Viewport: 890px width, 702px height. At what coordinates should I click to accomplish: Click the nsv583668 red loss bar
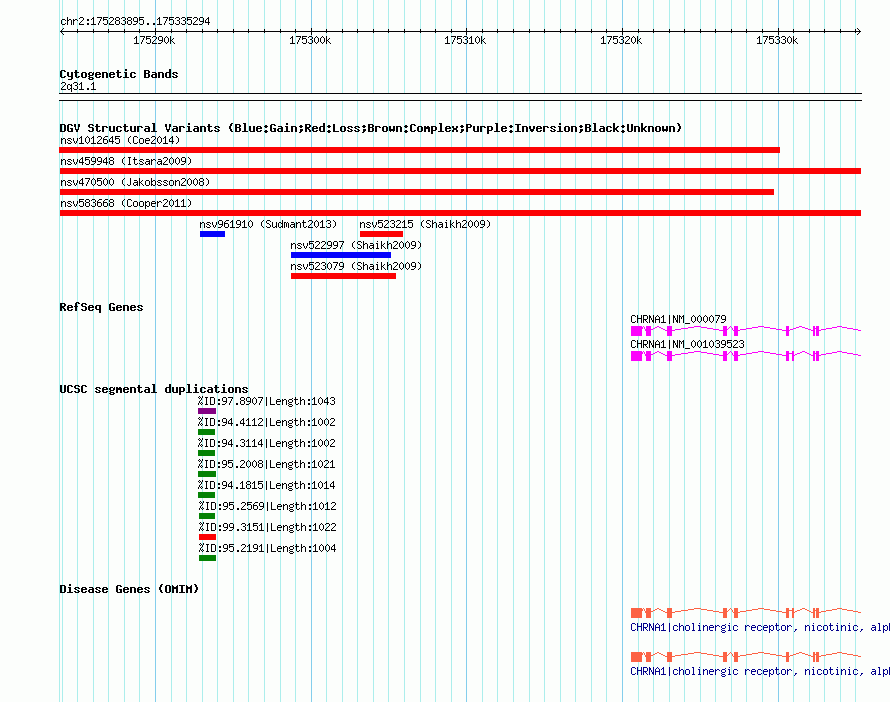coord(460,213)
